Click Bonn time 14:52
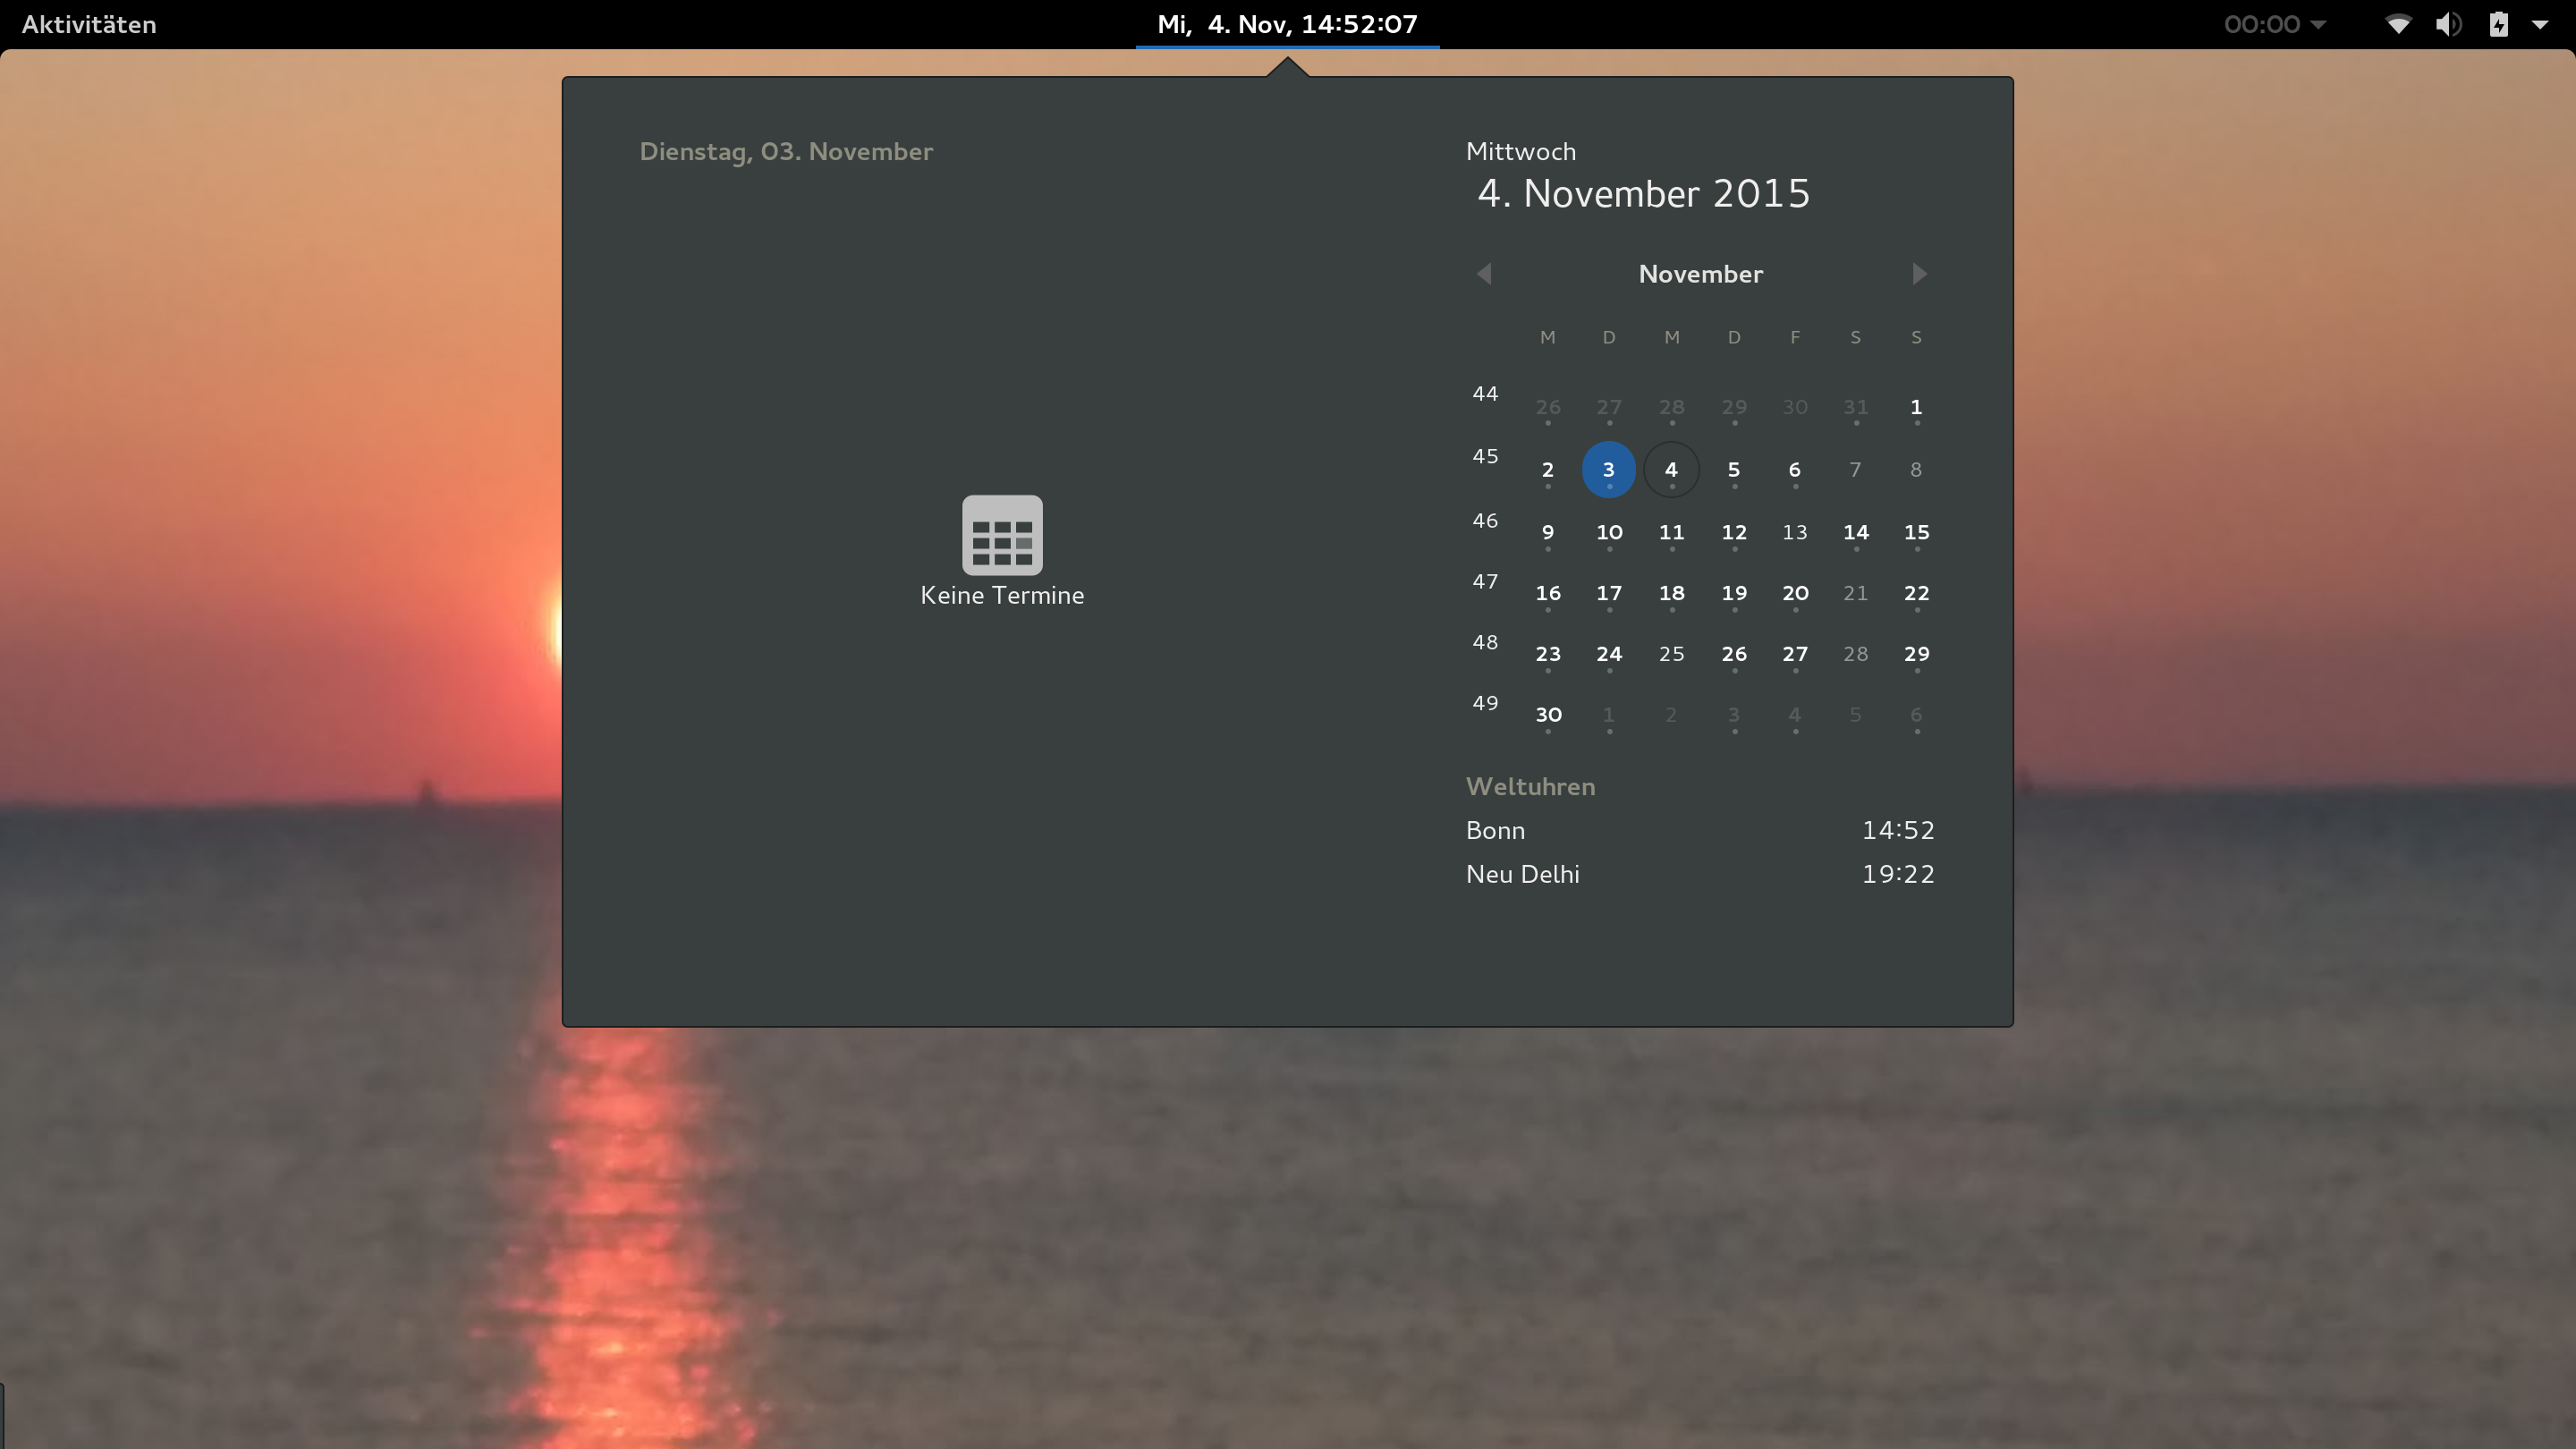This screenshot has height=1449, width=2576. tap(1897, 831)
